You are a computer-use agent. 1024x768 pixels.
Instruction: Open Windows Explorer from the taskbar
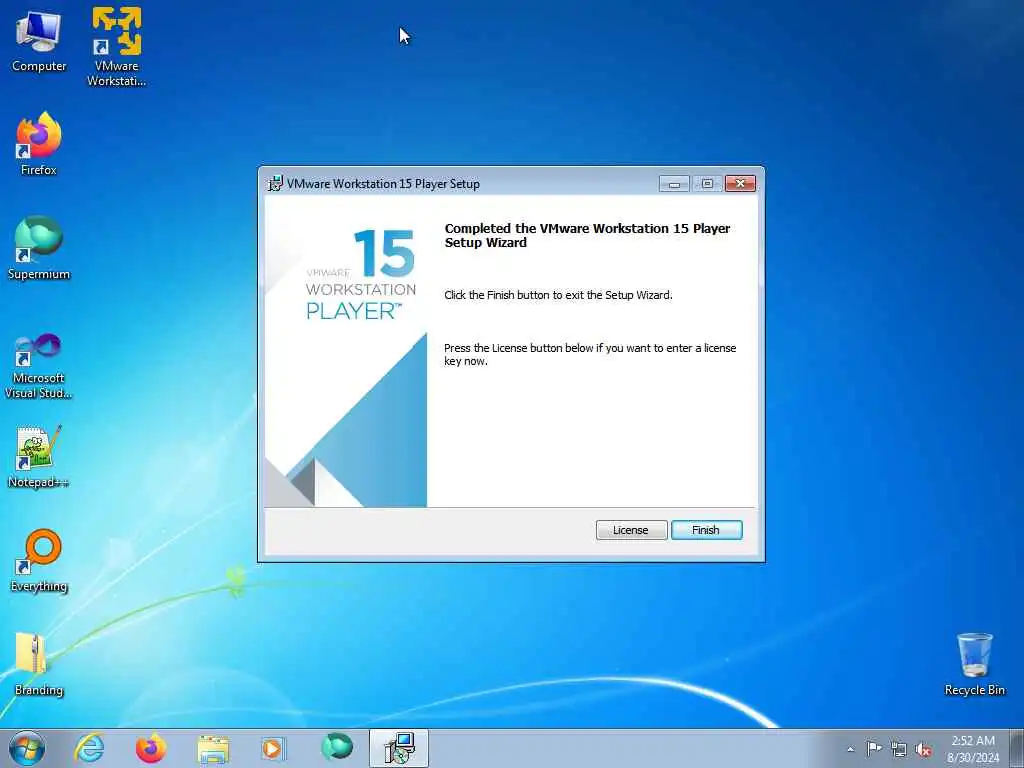[x=213, y=749]
